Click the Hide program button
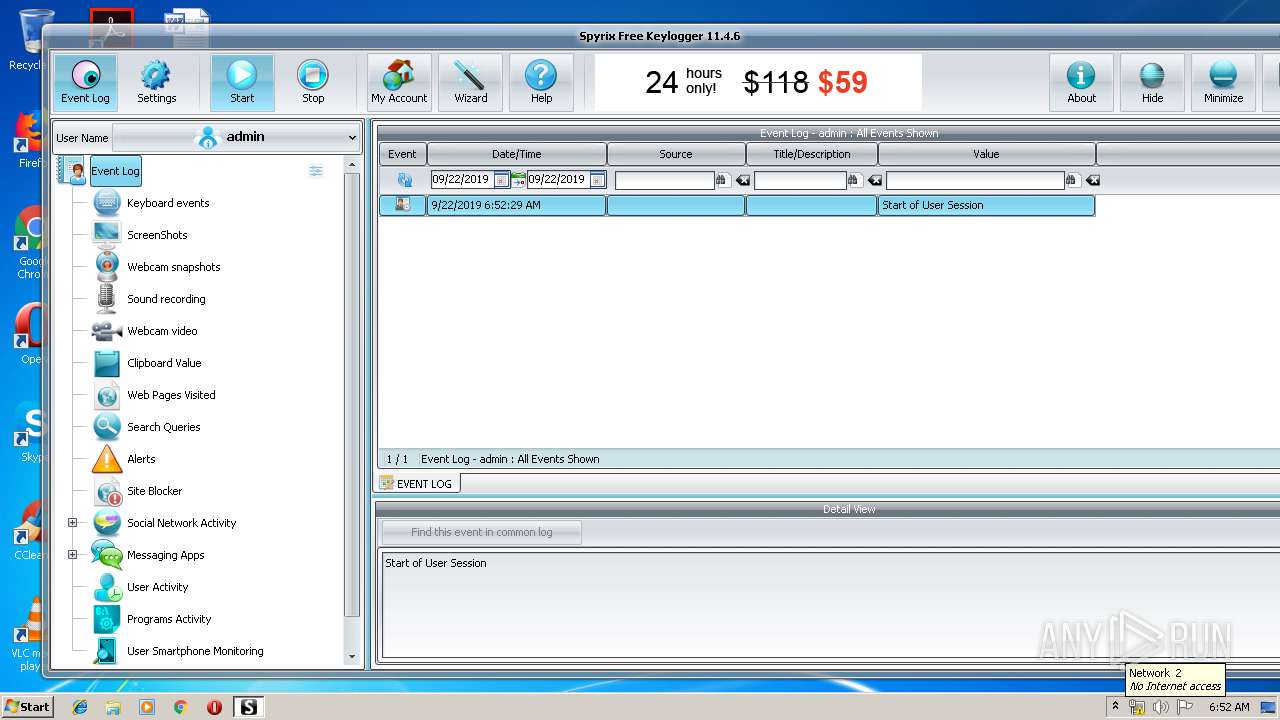Viewport: 1280px width, 720px height. [x=1152, y=82]
